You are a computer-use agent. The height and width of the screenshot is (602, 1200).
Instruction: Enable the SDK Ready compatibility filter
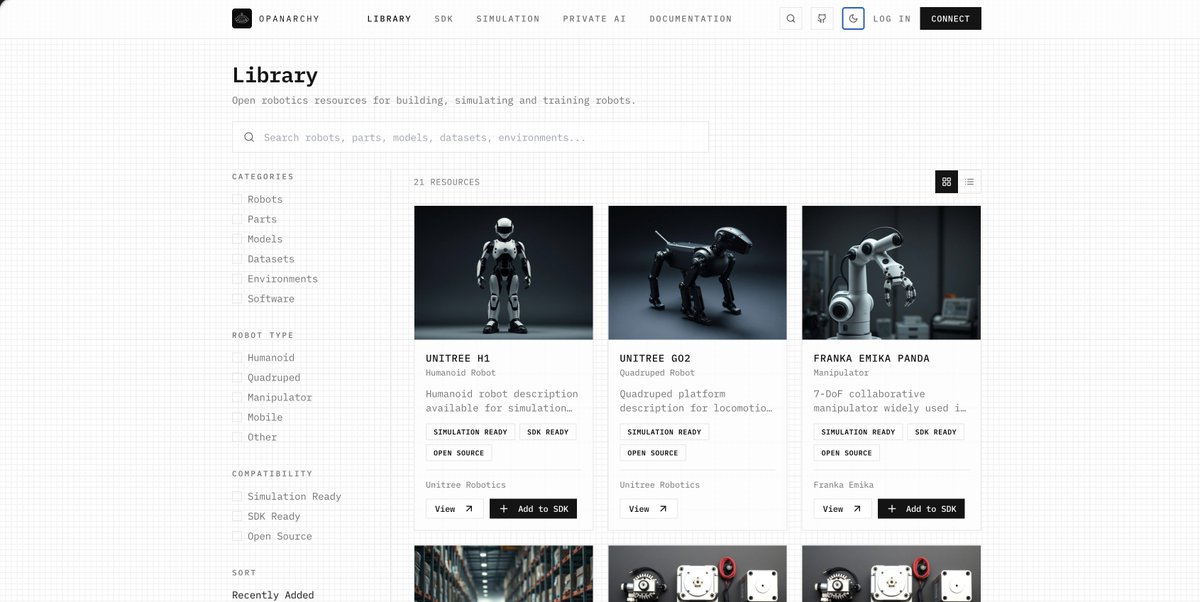click(x=237, y=516)
